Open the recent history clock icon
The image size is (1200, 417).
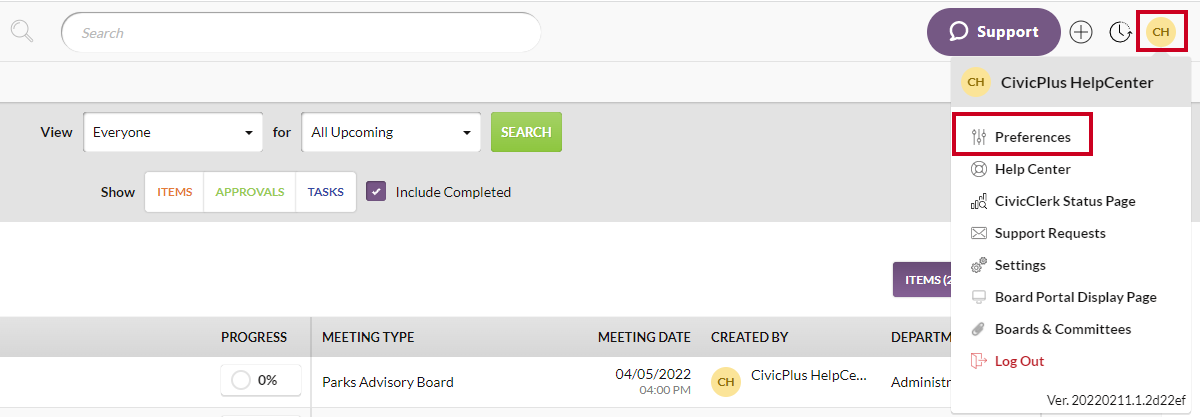point(1121,32)
